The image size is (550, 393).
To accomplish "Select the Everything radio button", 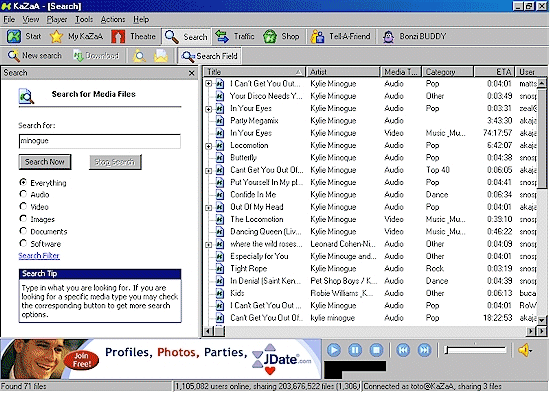I will tap(23, 182).
